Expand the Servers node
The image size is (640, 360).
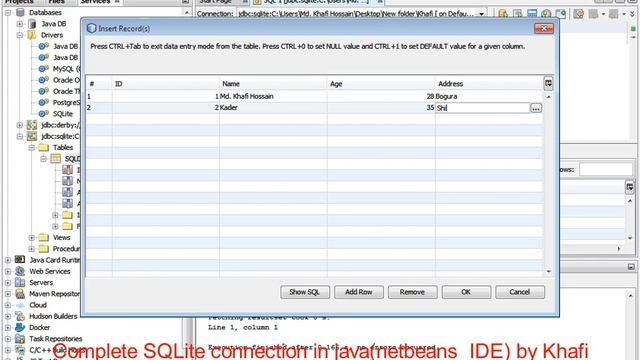click(8, 282)
